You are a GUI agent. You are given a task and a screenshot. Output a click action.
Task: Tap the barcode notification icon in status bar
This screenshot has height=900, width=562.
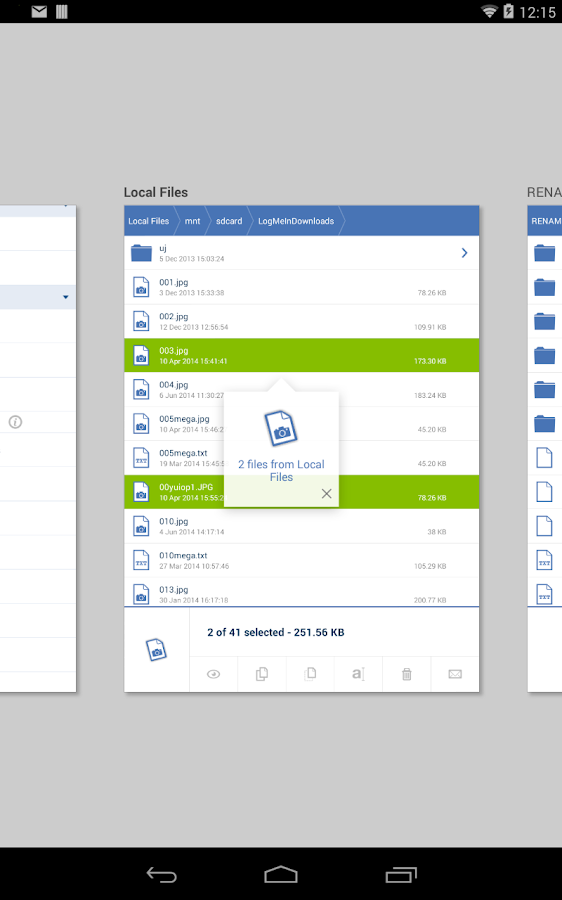coord(61,11)
